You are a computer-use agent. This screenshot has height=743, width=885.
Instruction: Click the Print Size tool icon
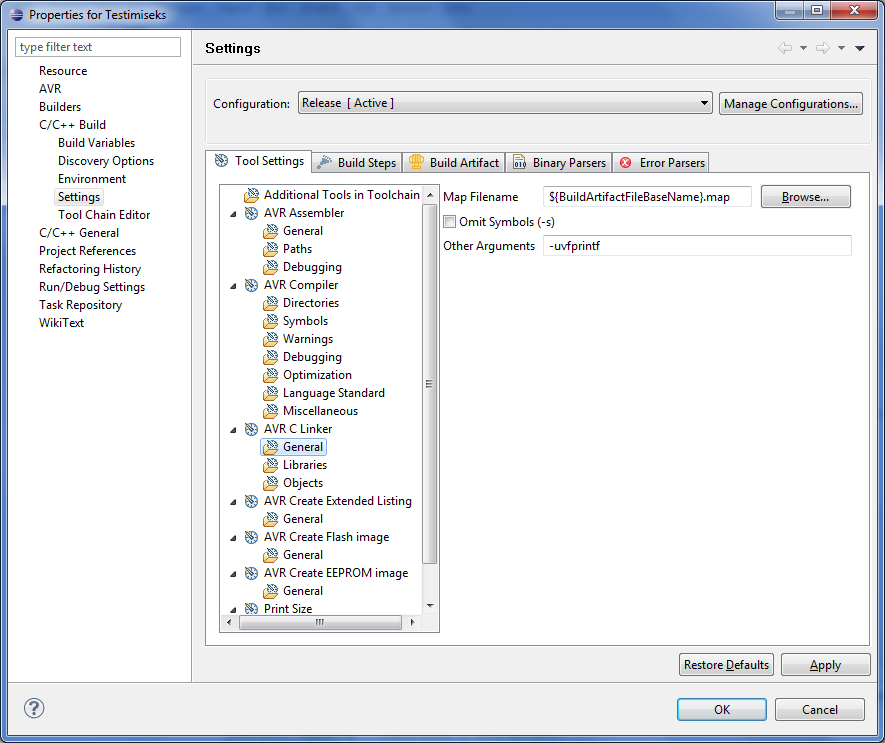point(251,609)
